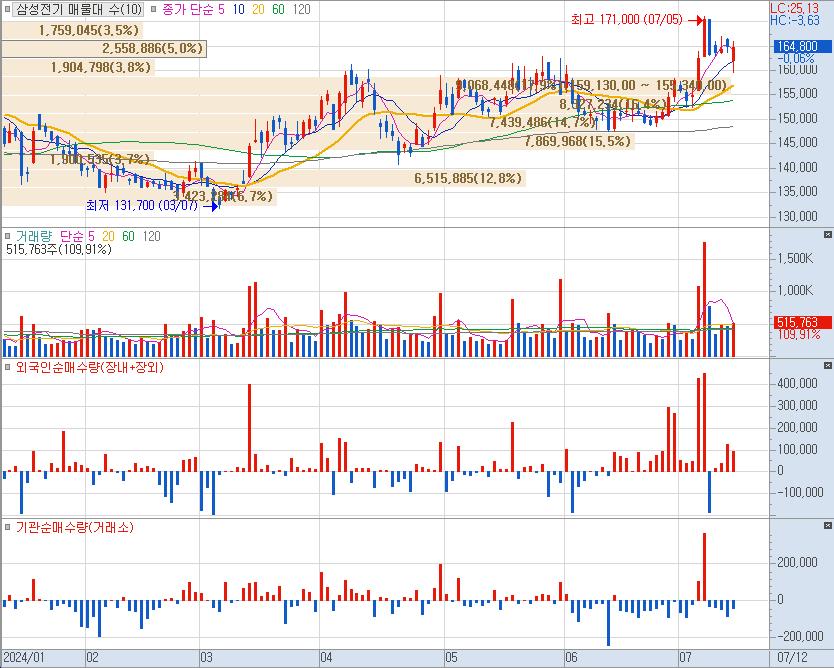
Task: Click square marker before 삼성전기 매물대 label
Action: tap(9, 9)
